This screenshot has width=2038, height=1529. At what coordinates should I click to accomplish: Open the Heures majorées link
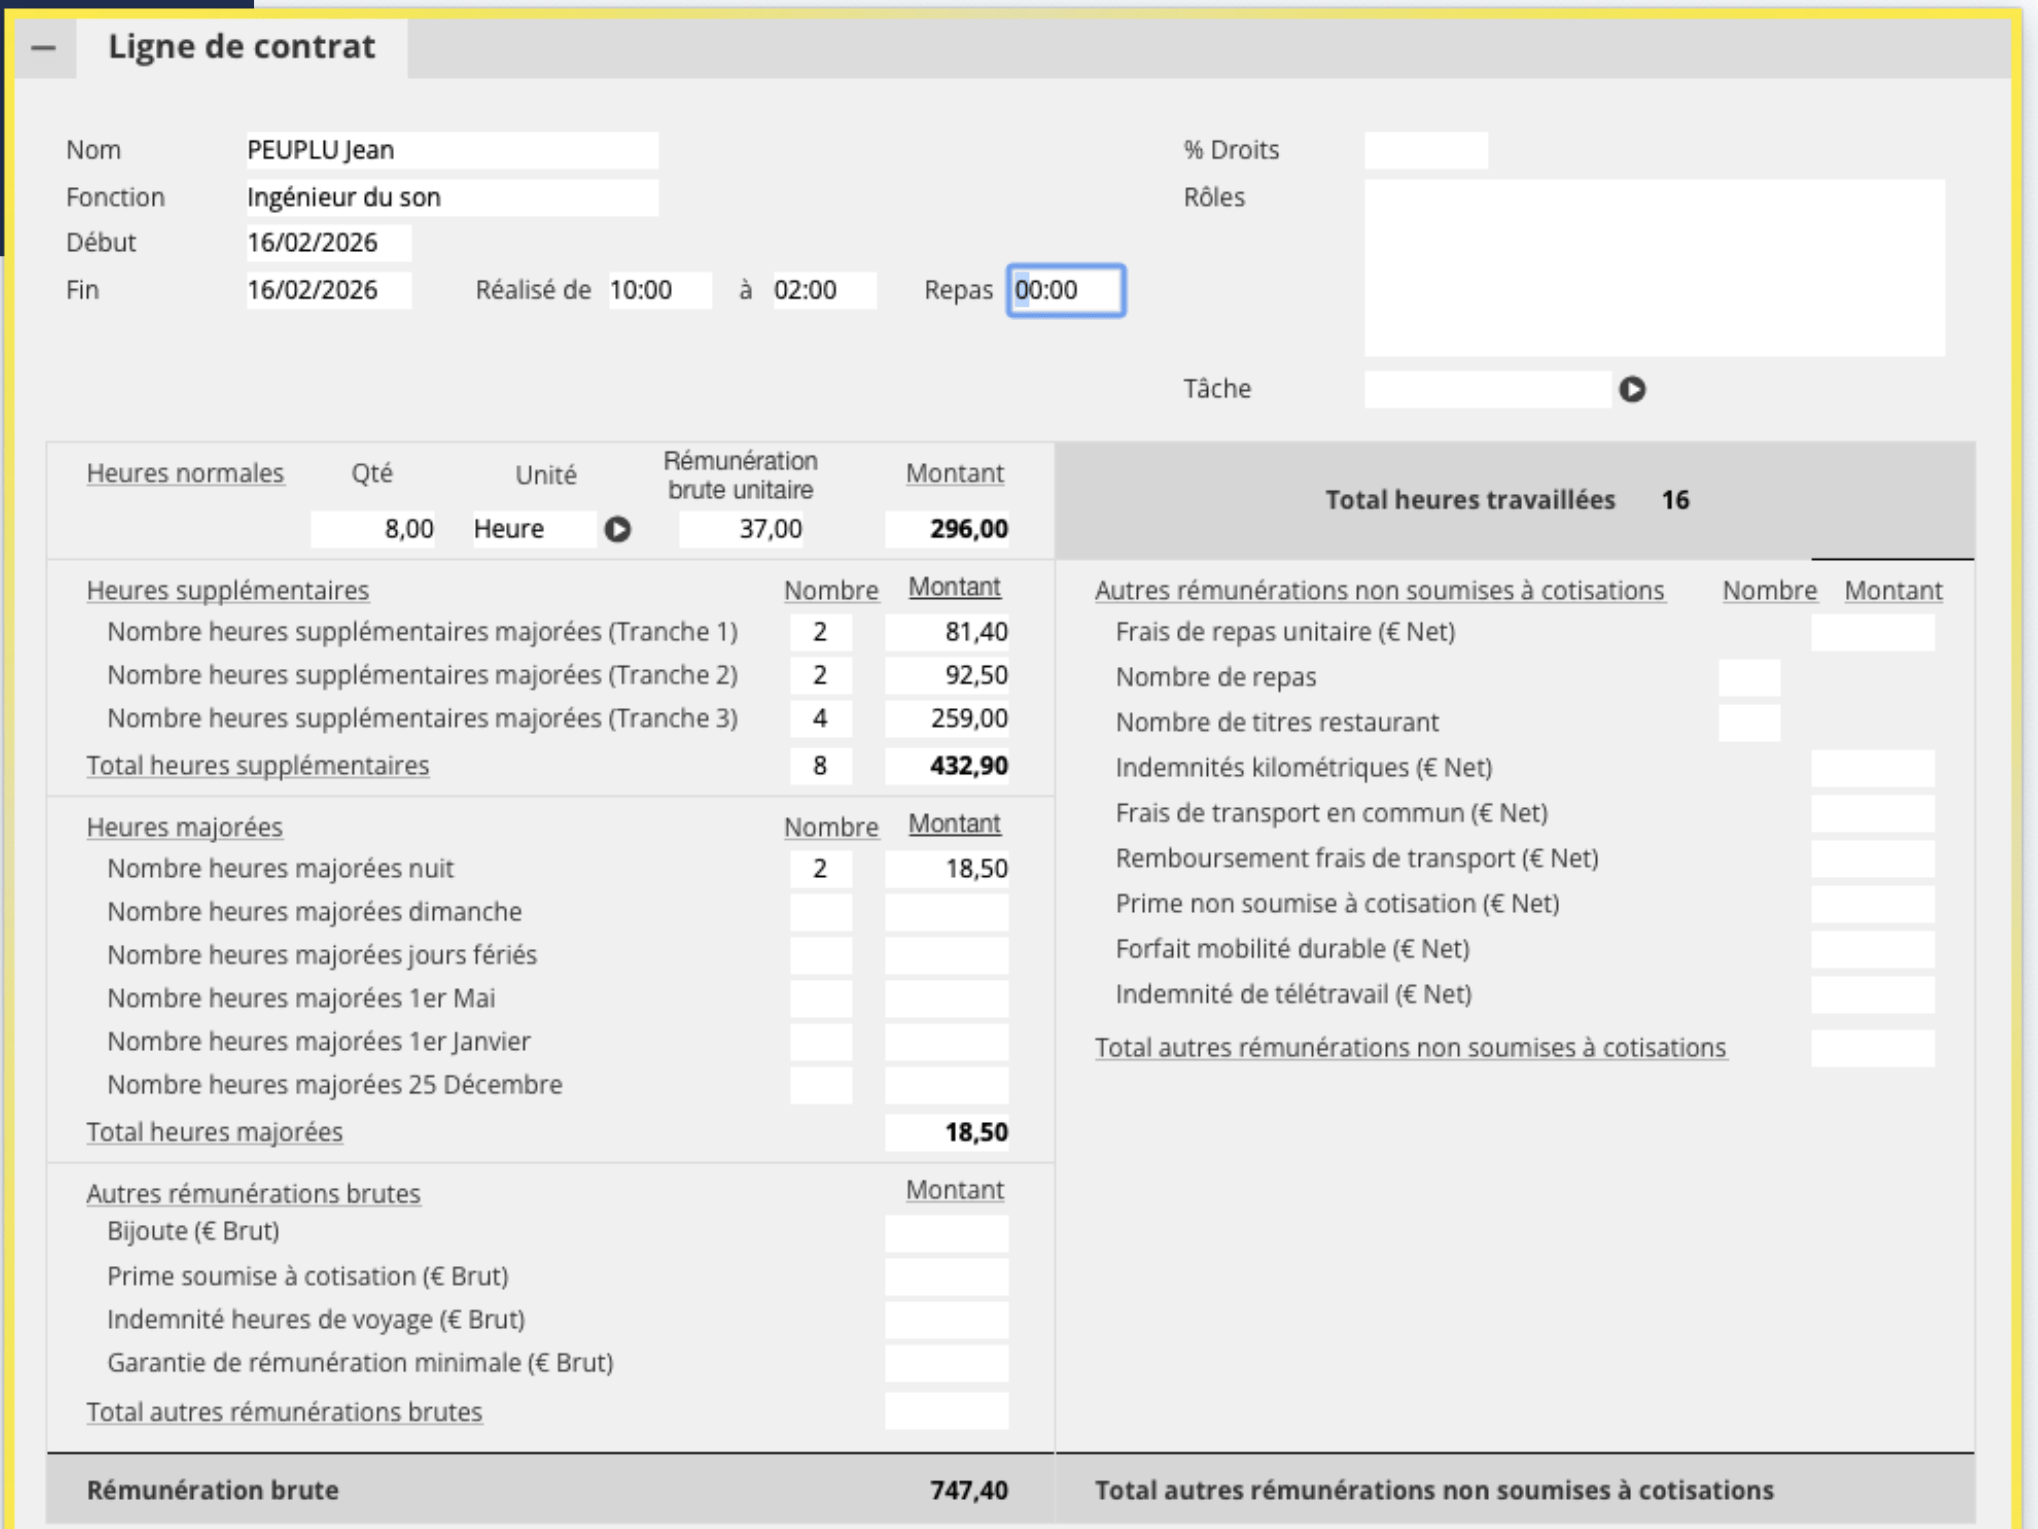pyautogui.click(x=184, y=827)
